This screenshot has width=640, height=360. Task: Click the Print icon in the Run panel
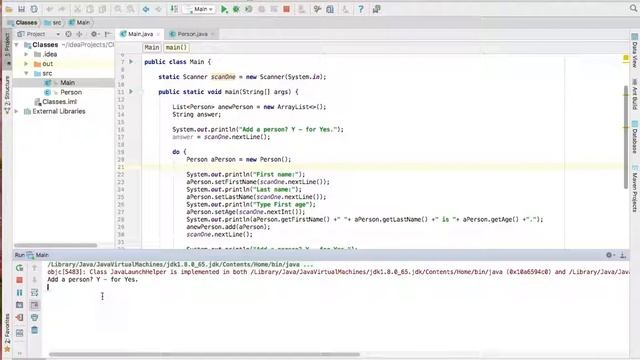[35, 318]
